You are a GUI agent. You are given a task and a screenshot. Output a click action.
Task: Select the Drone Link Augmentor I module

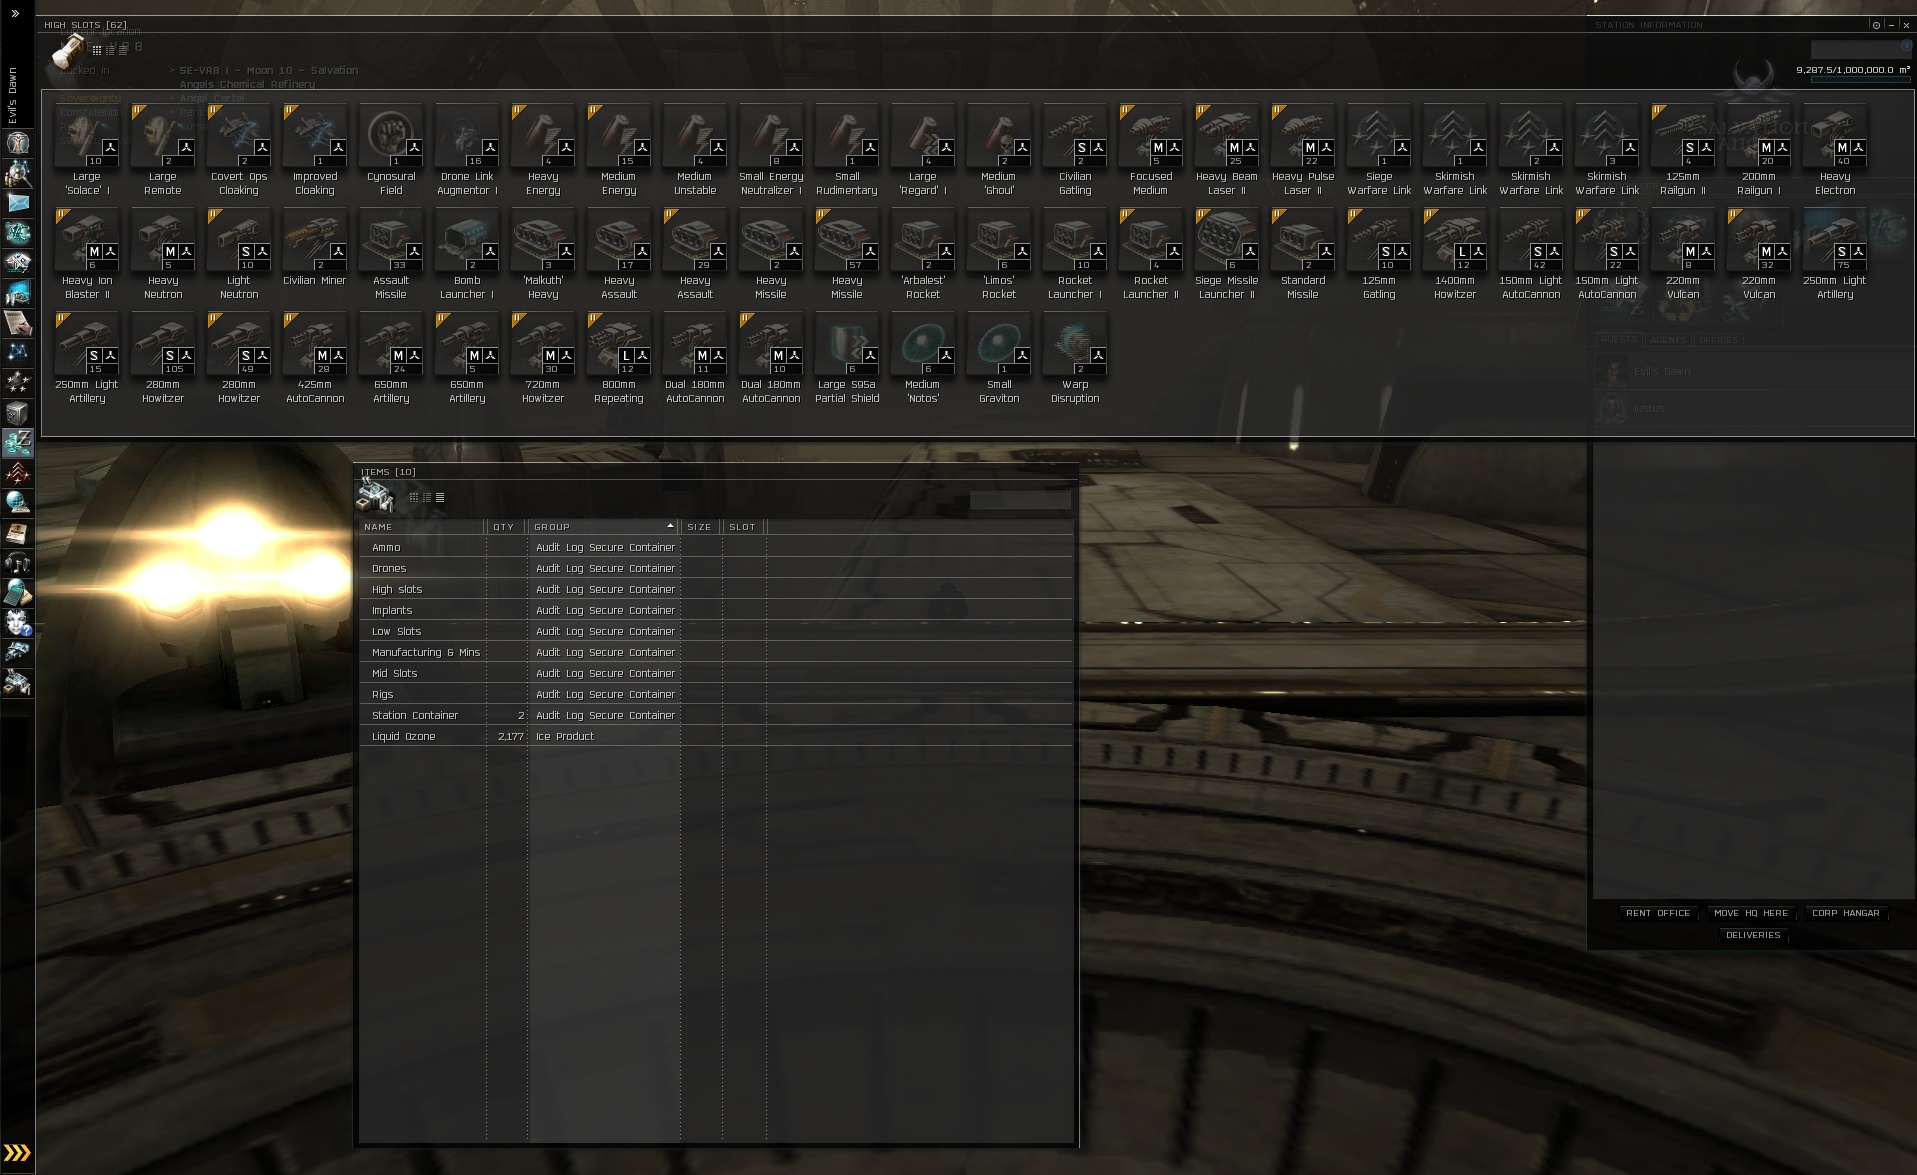(467, 150)
